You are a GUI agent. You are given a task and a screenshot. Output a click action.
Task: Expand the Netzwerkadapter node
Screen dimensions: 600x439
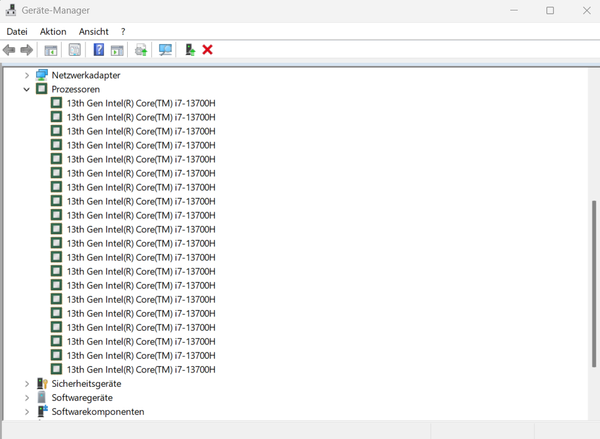27,75
